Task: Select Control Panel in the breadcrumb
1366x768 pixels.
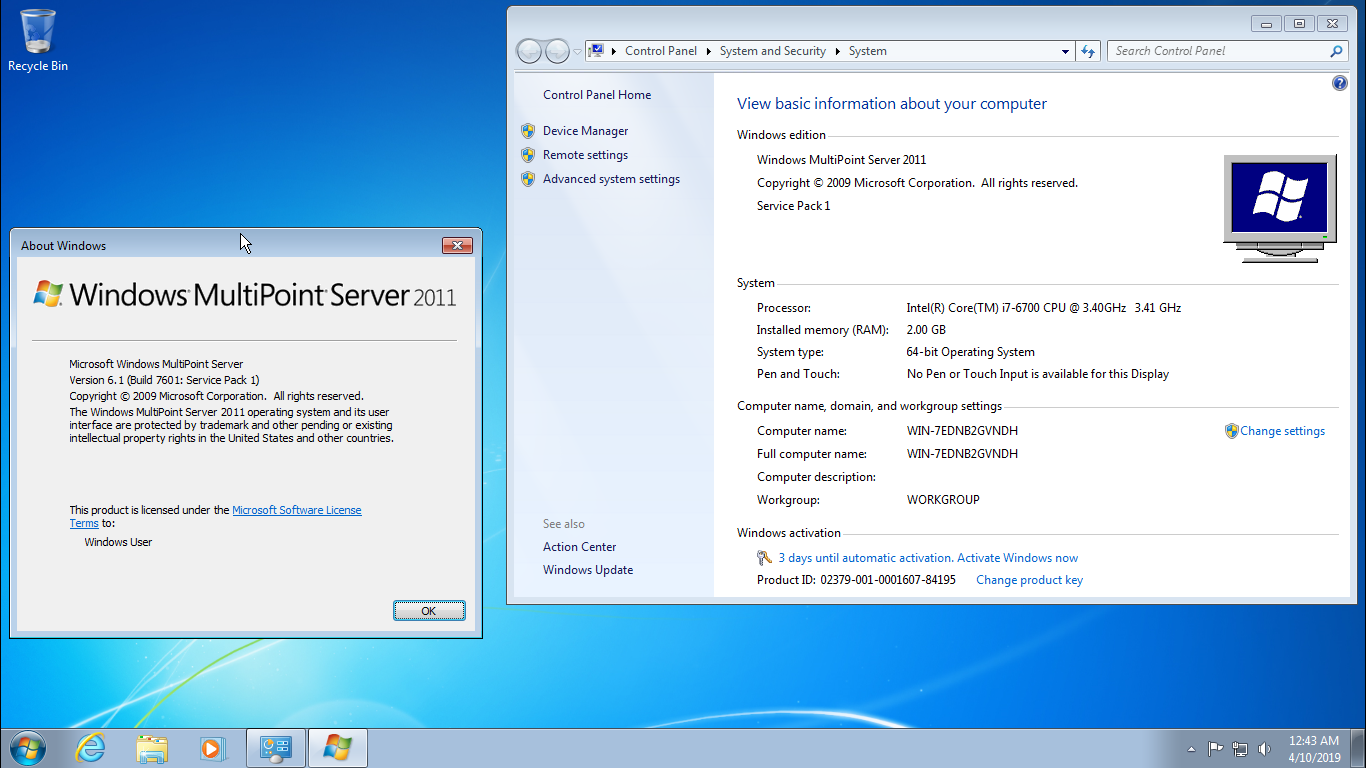Action: (661, 51)
